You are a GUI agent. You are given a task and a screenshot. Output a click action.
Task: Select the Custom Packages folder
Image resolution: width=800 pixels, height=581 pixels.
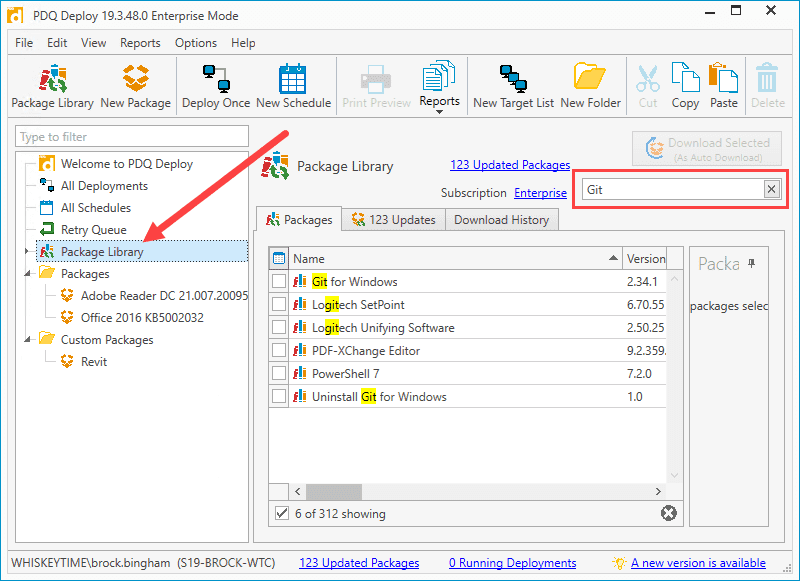(x=107, y=339)
